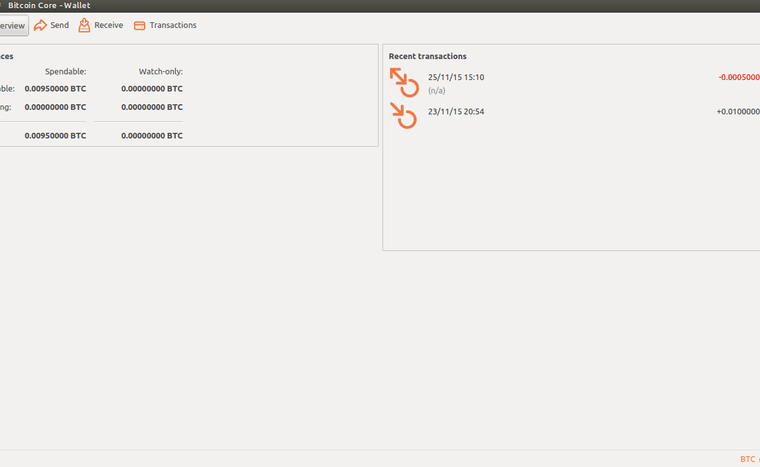Select the 23/11/15 20:54 transaction entry
The image size is (760, 467).
coord(456,111)
